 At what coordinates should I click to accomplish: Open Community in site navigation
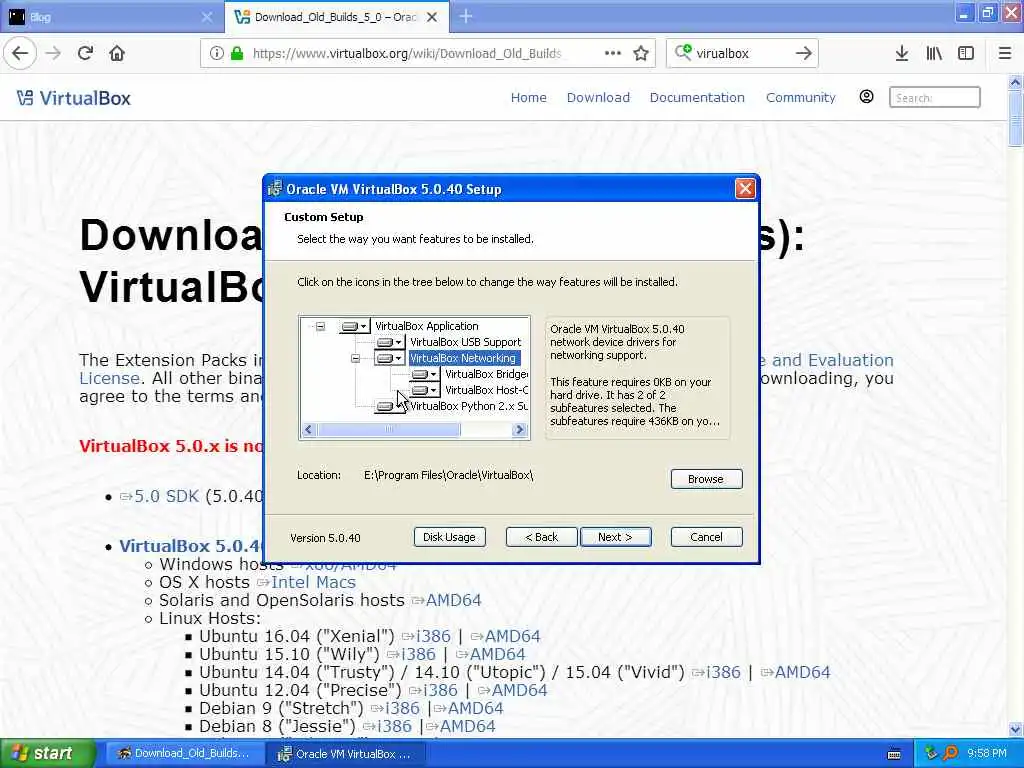(801, 97)
